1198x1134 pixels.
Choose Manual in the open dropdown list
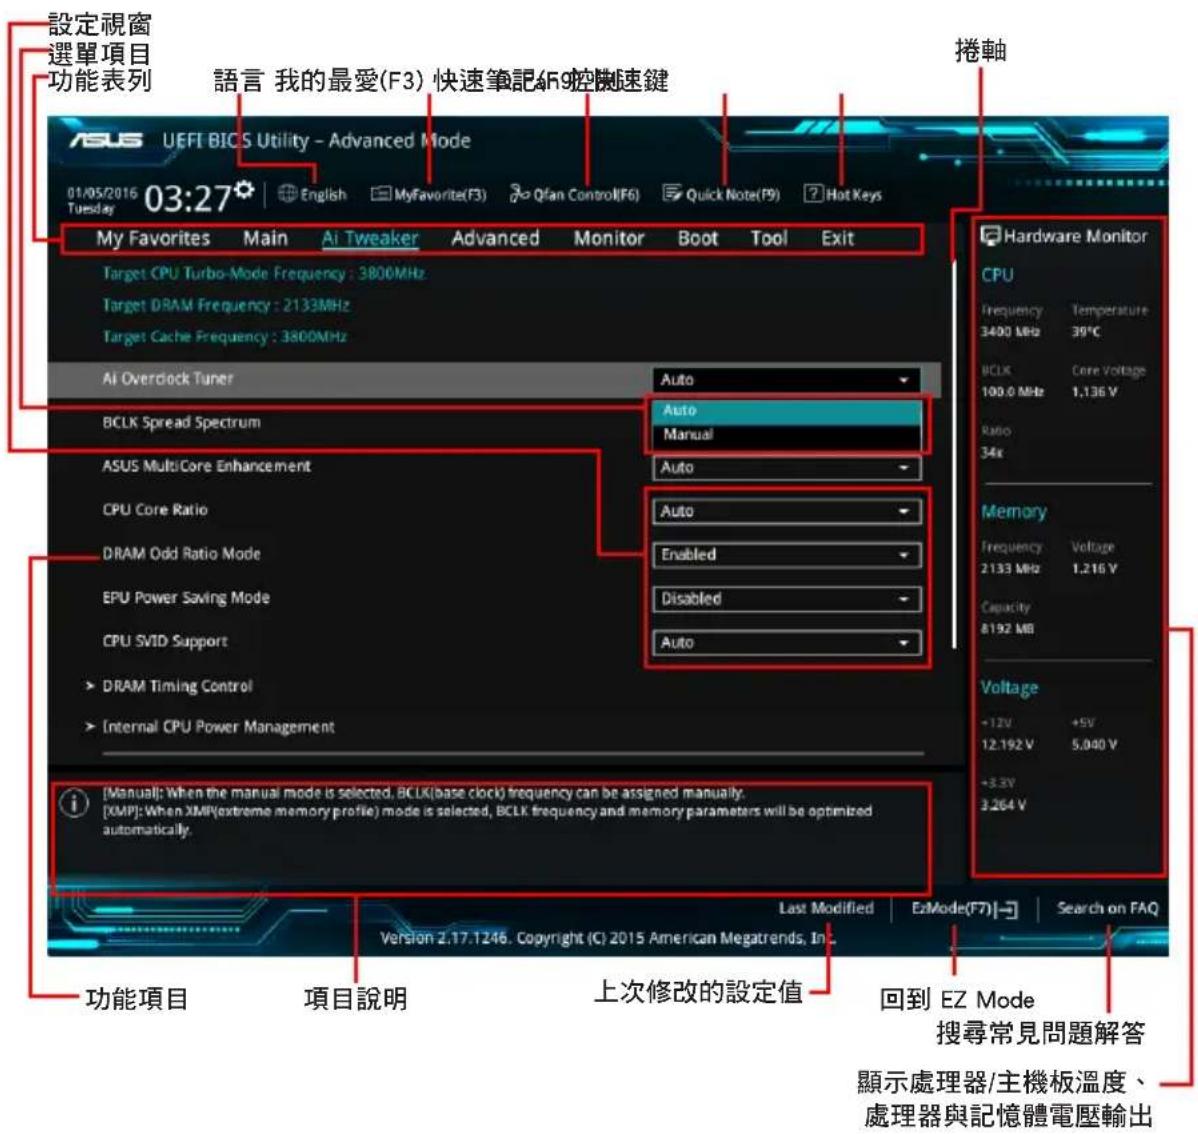pos(786,435)
